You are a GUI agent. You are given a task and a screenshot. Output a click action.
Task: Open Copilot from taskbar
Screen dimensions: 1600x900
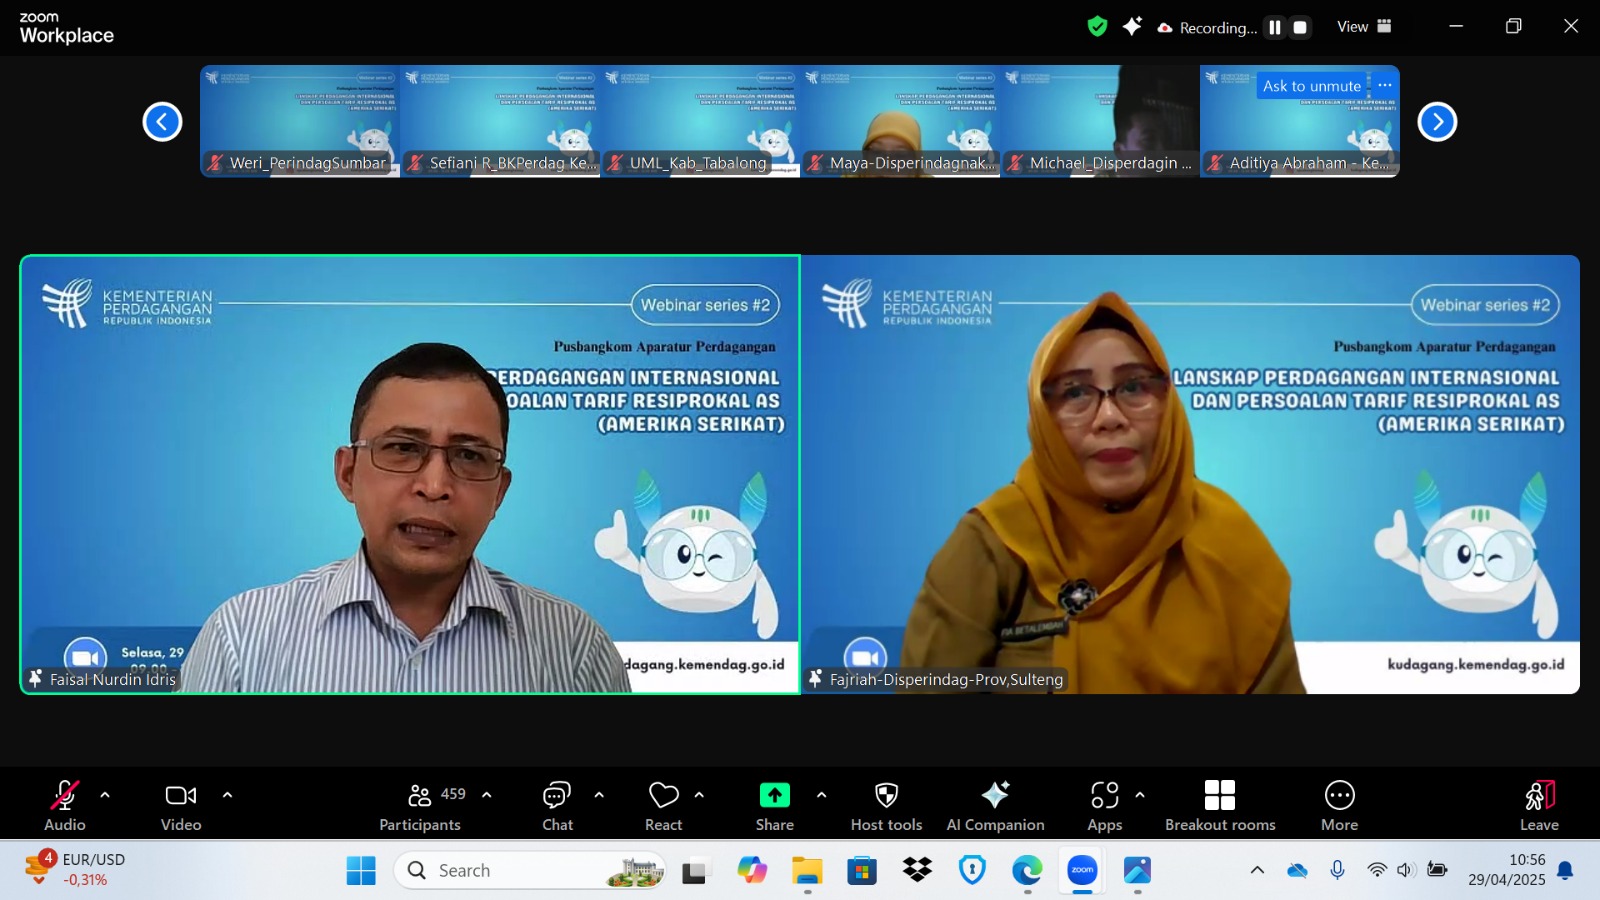(x=752, y=871)
